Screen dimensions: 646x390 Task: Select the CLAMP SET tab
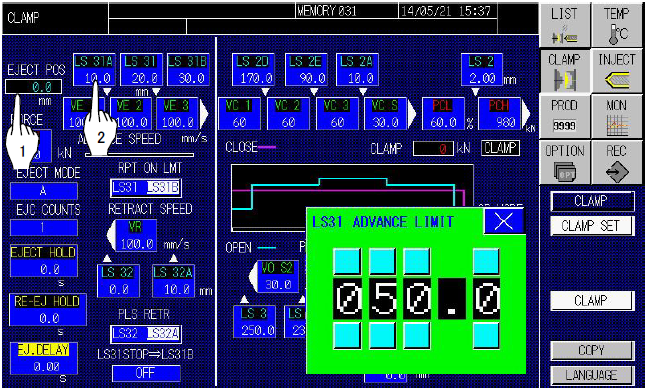[592, 226]
